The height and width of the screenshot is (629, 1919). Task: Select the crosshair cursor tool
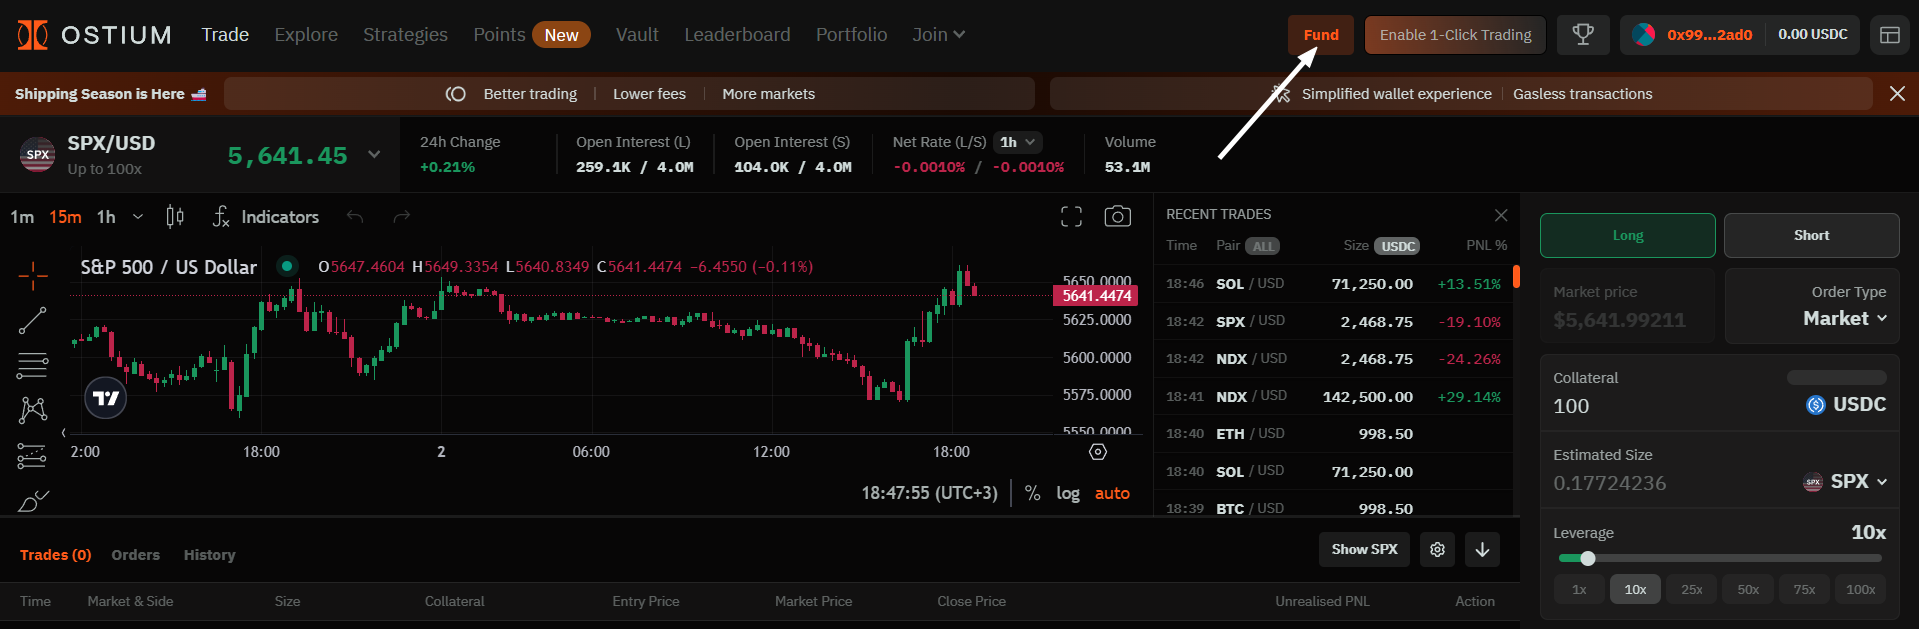pos(32,274)
